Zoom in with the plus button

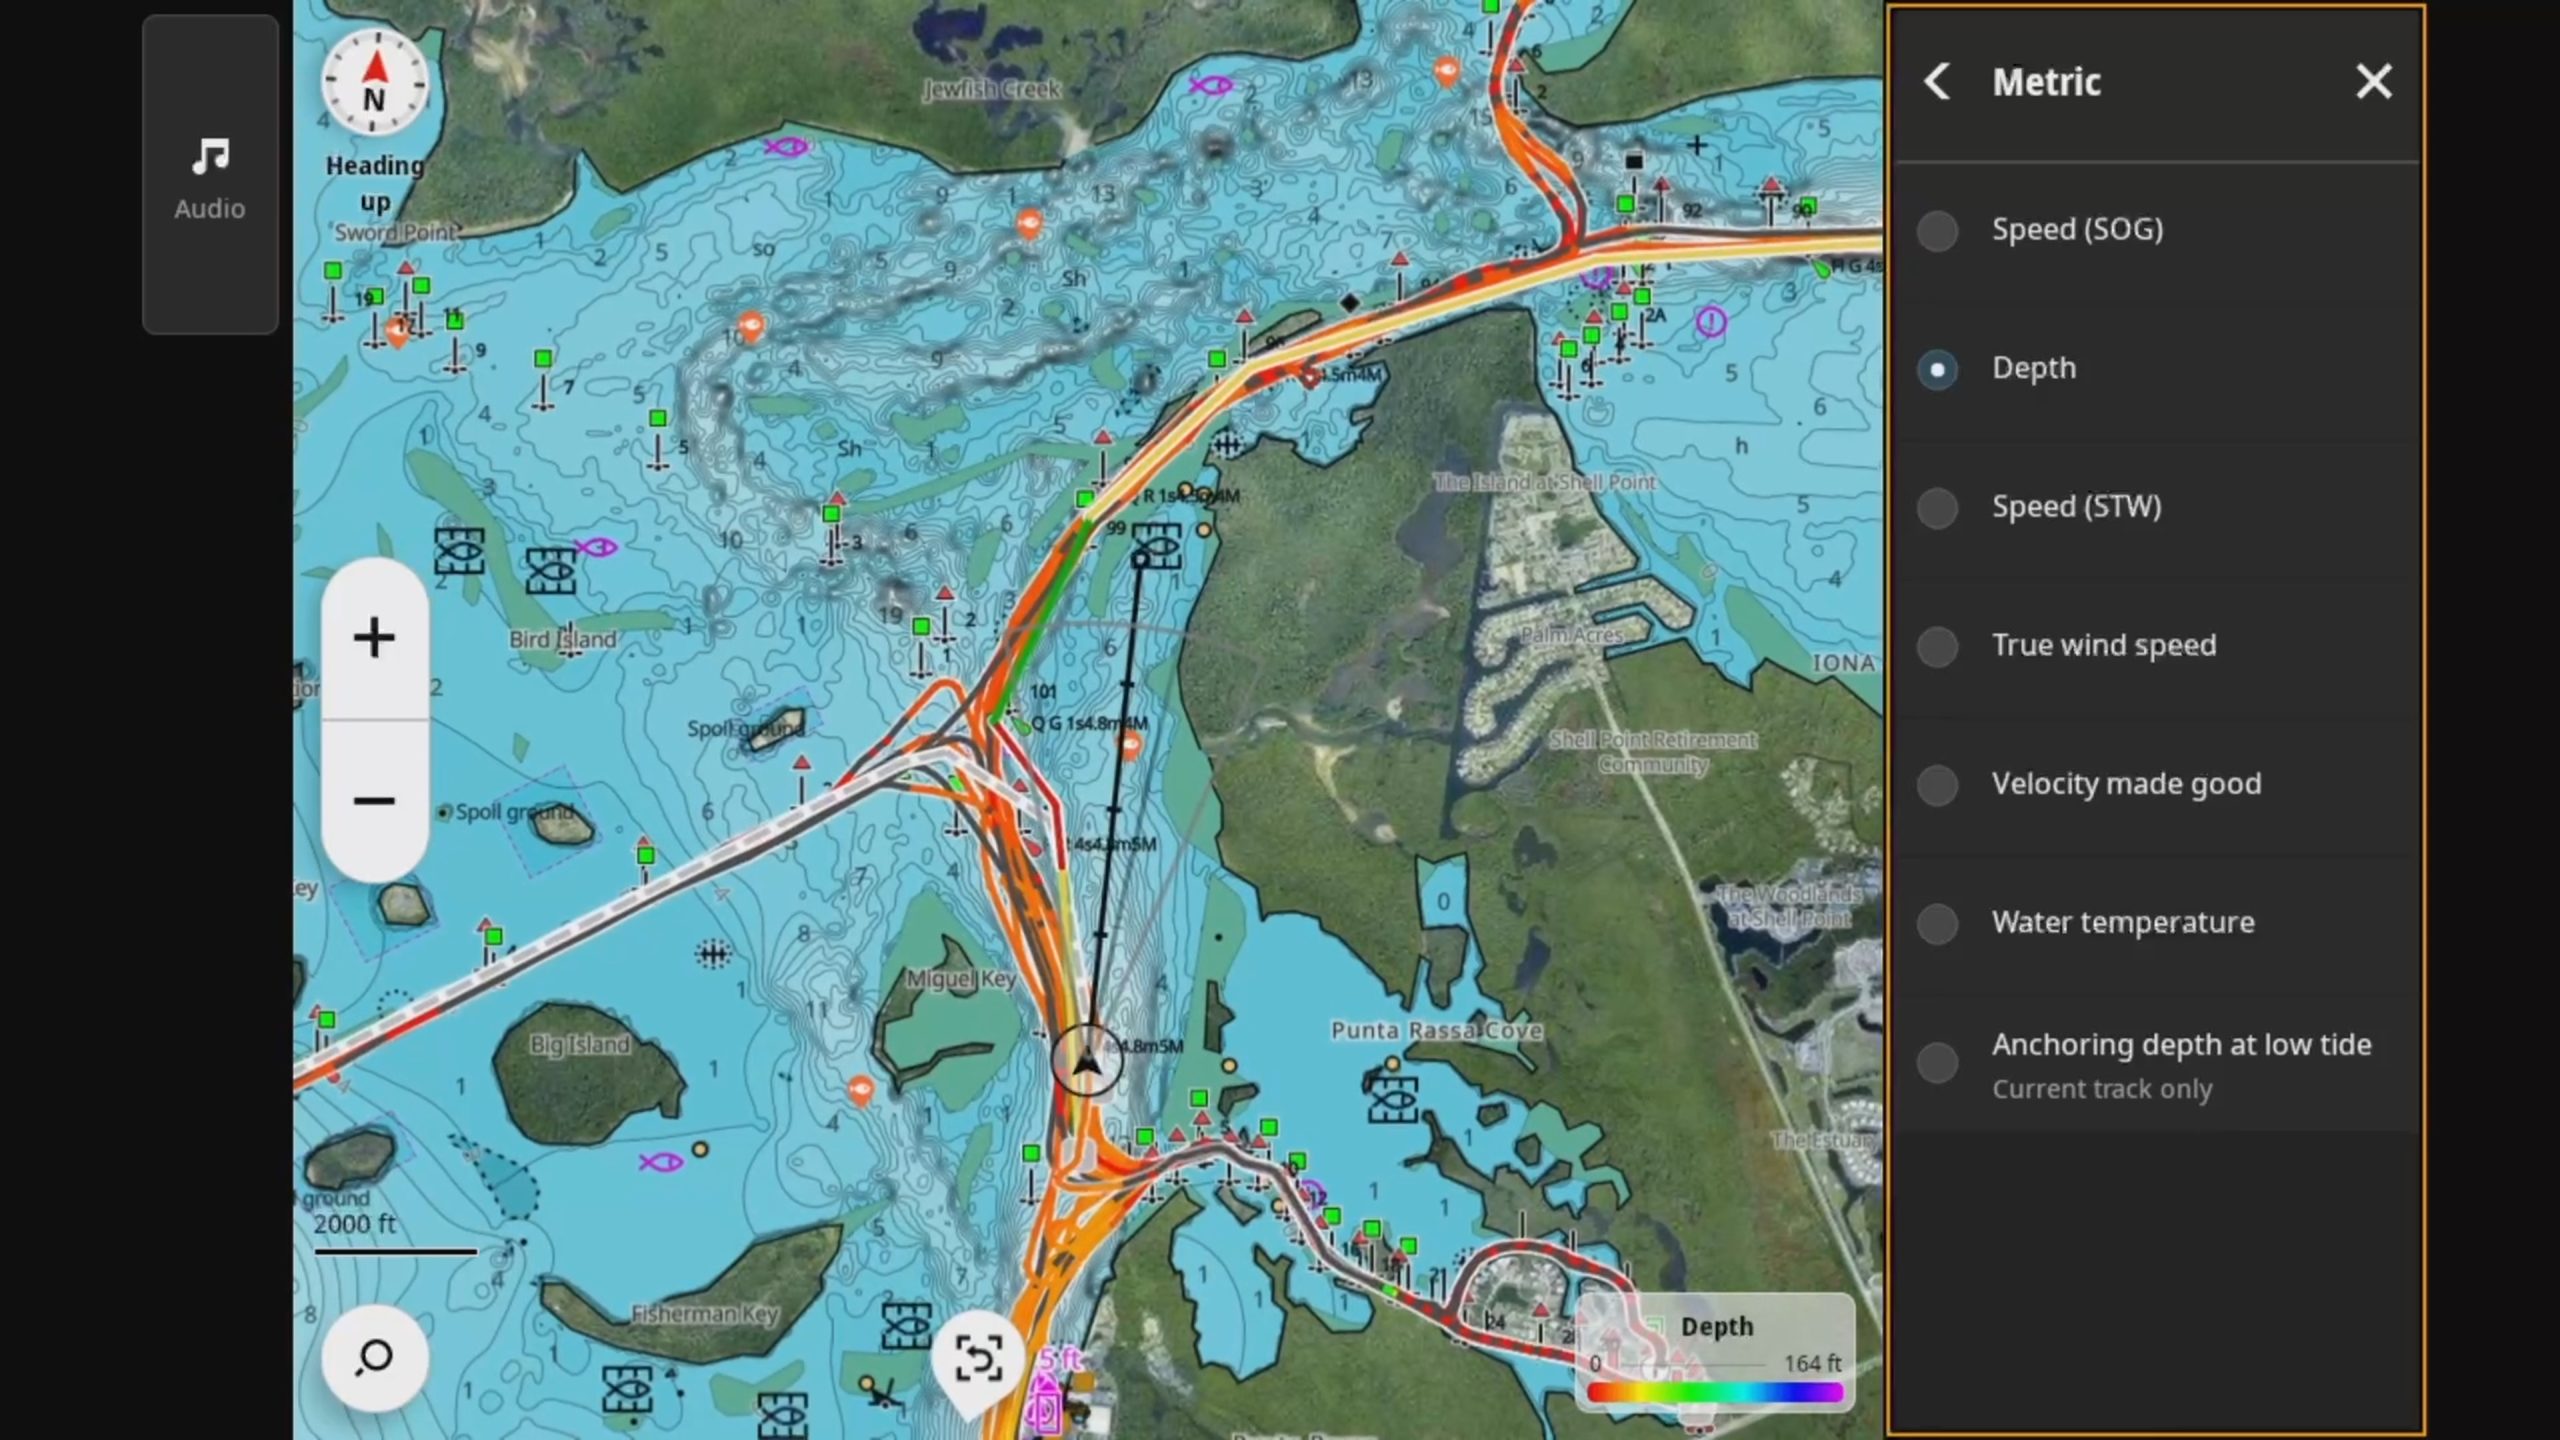click(x=374, y=638)
